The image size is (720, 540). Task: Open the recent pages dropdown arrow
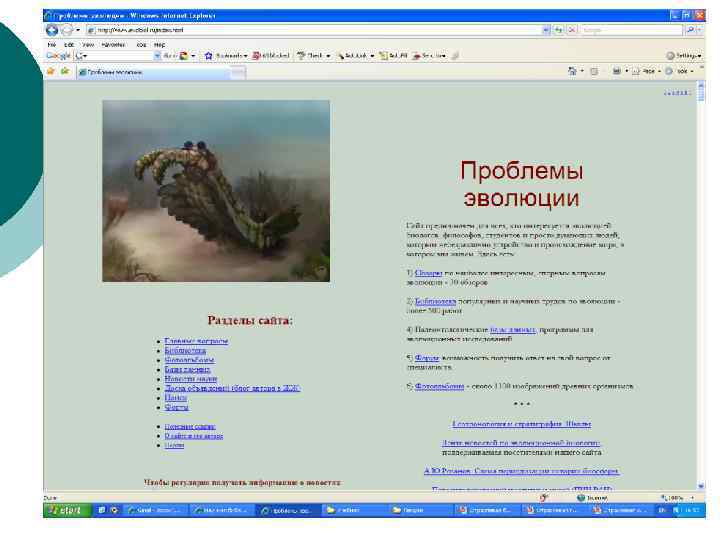pyautogui.click(x=78, y=30)
